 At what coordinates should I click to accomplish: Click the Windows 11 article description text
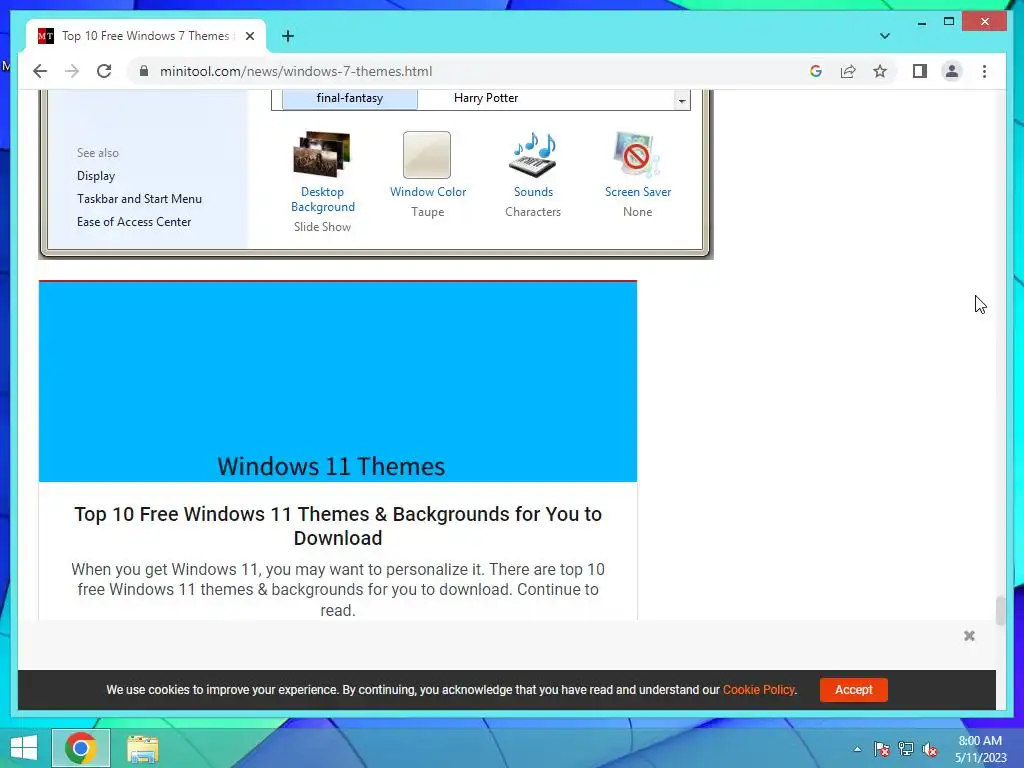(x=338, y=589)
